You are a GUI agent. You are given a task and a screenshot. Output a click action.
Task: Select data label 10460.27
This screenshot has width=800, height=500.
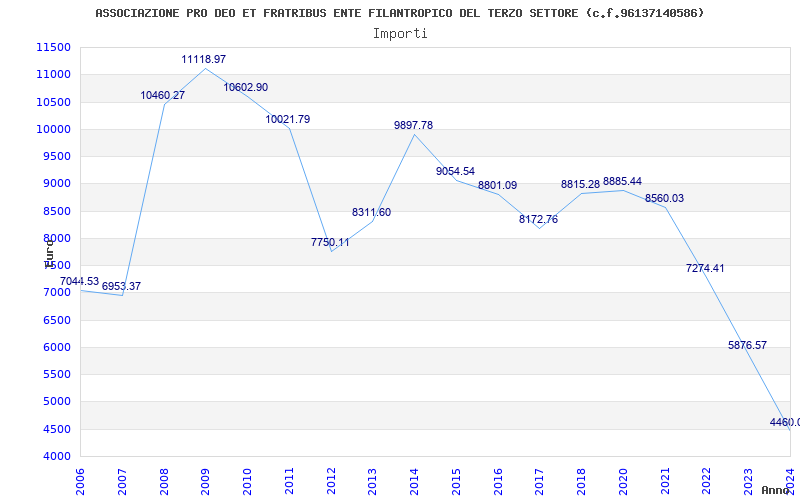tap(163, 95)
